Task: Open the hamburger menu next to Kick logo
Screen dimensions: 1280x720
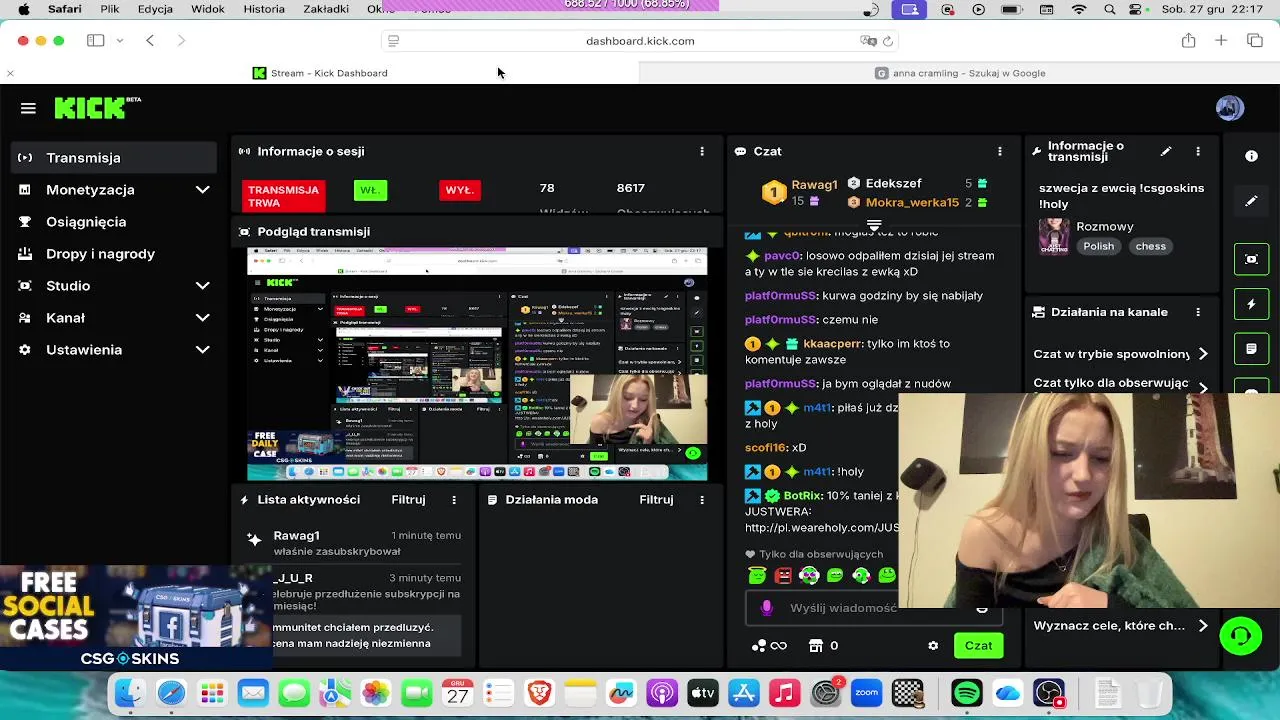Action: [x=28, y=108]
